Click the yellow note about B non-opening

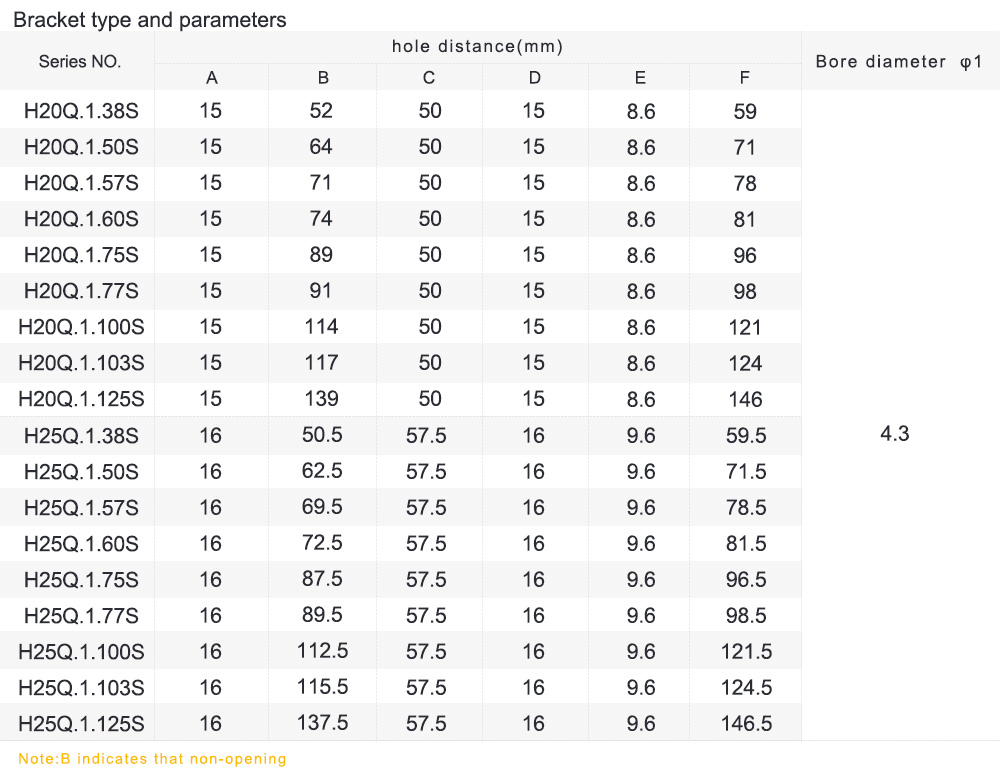click(153, 759)
